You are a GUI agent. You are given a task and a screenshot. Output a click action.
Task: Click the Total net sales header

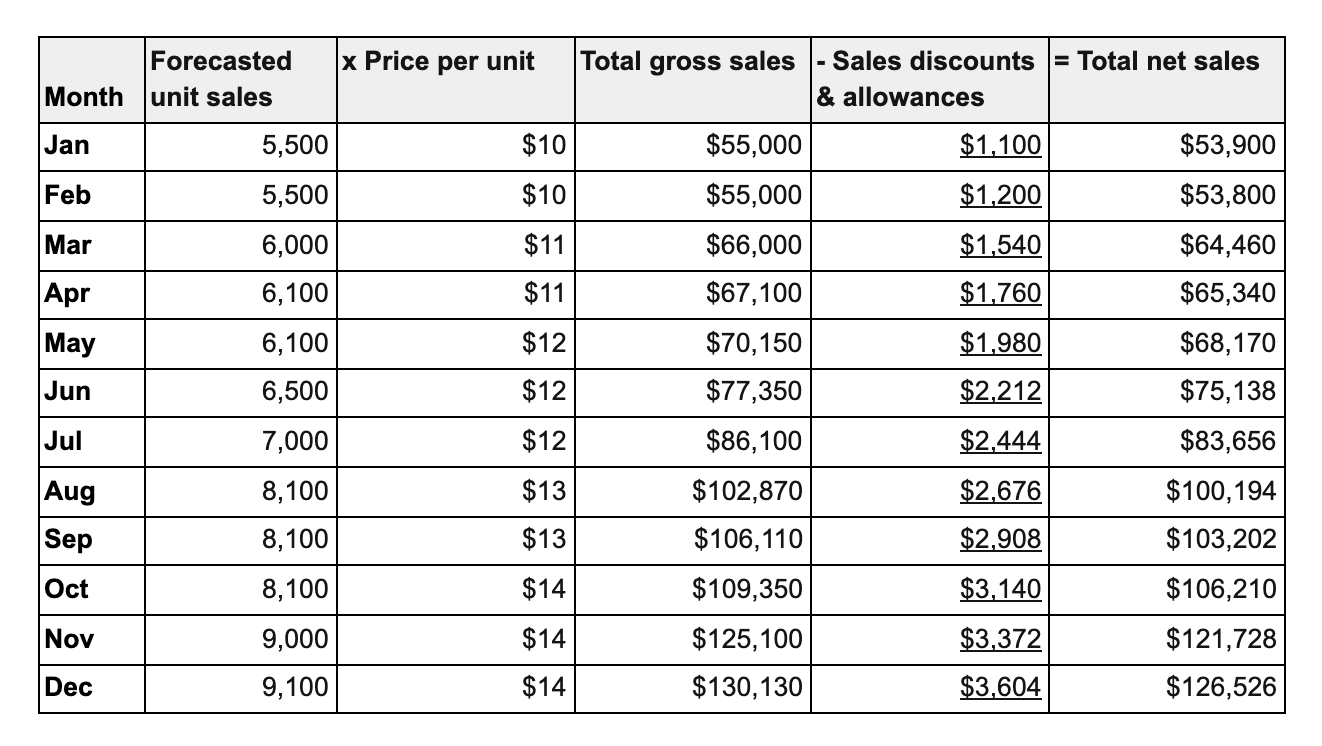point(1160,62)
